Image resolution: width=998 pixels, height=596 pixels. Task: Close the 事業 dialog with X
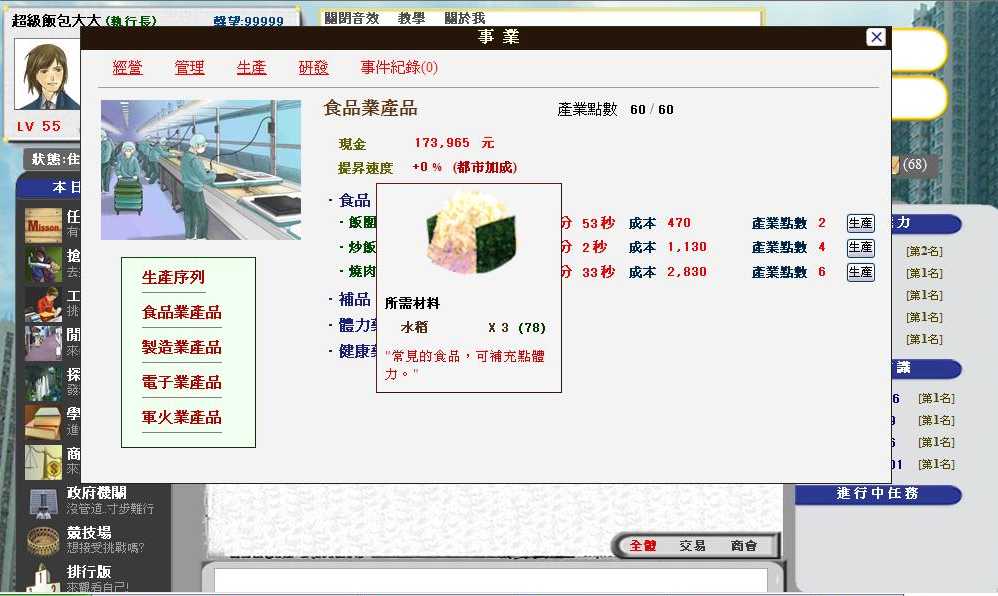876,37
